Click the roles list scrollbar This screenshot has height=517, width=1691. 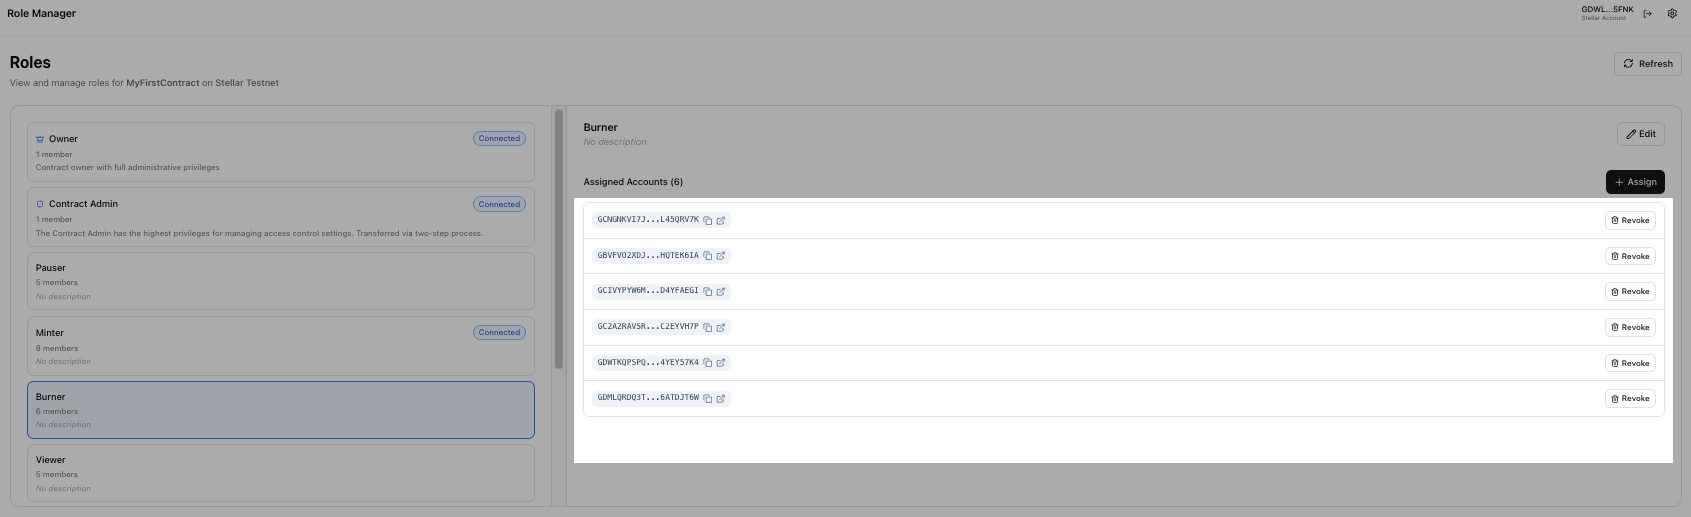click(x=559, y=240)
